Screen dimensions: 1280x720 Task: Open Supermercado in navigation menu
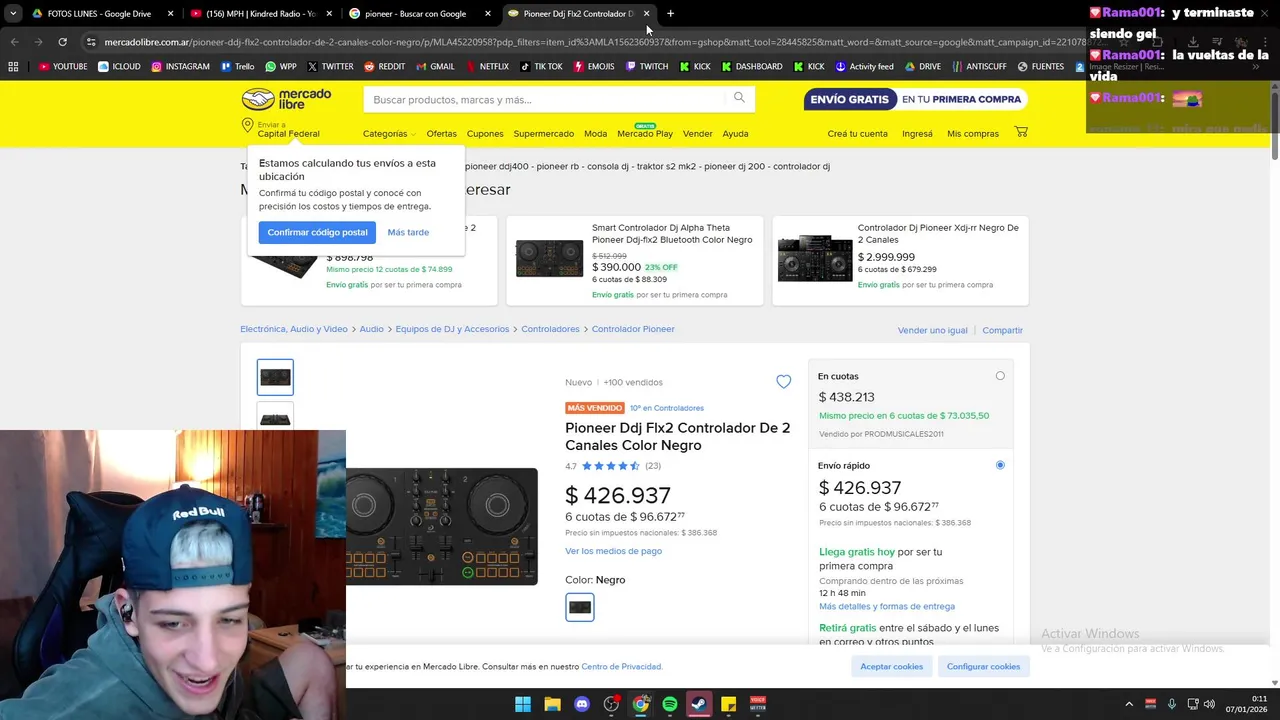pyautogui.click(x=544, y=134)
